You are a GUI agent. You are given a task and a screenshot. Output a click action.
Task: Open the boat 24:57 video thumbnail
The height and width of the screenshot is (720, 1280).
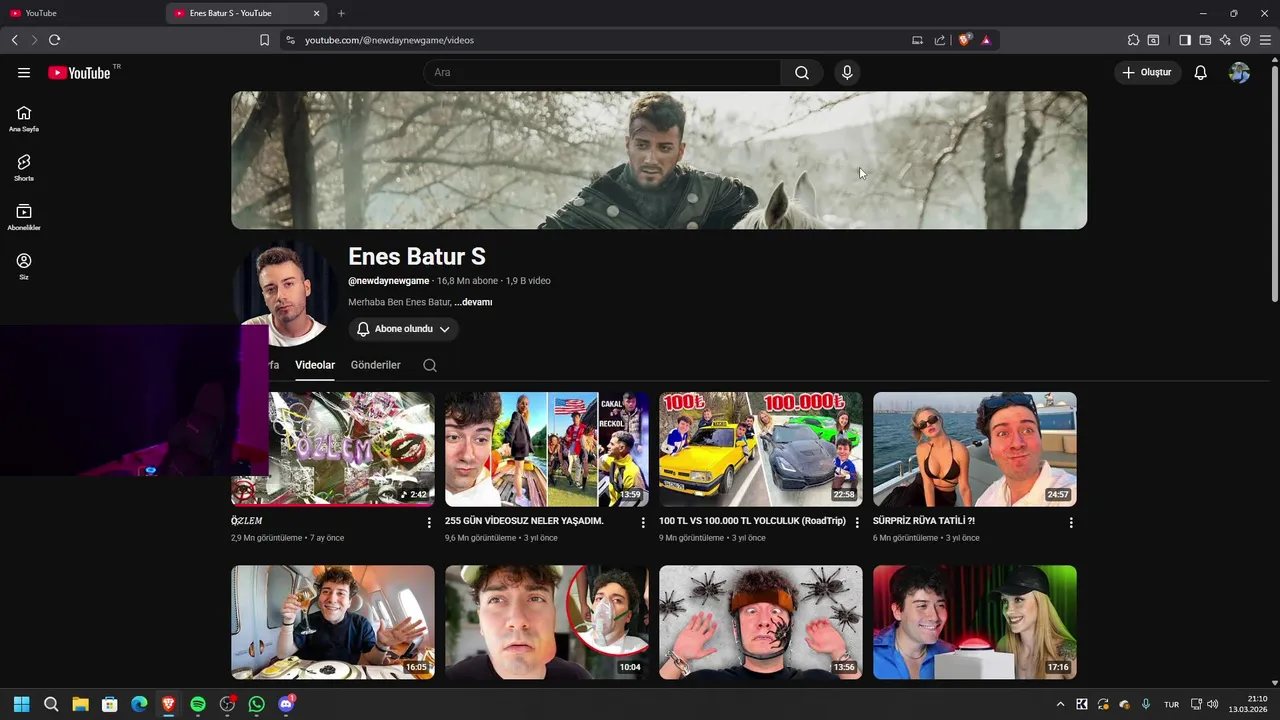(975, 449)
